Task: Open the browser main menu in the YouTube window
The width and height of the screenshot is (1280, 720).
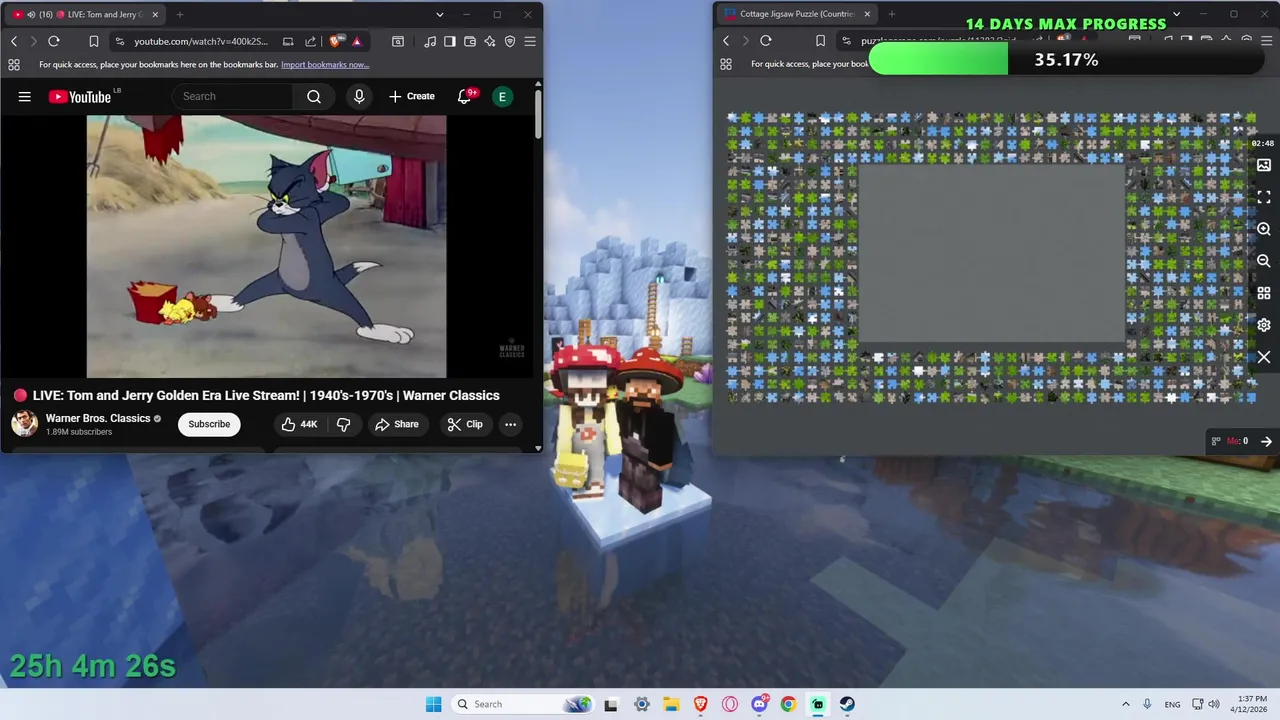Action: coord(530,41)
